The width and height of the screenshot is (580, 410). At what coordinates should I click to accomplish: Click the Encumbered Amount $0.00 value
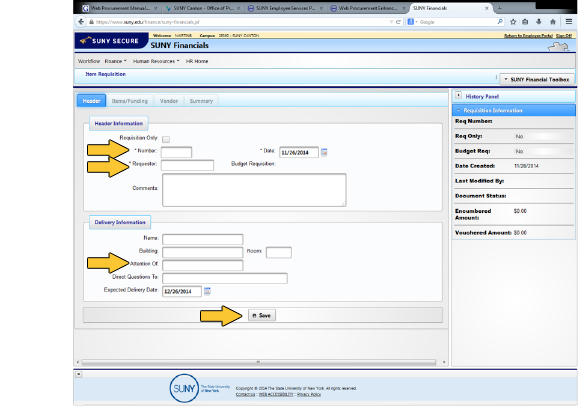click(520, 211)
